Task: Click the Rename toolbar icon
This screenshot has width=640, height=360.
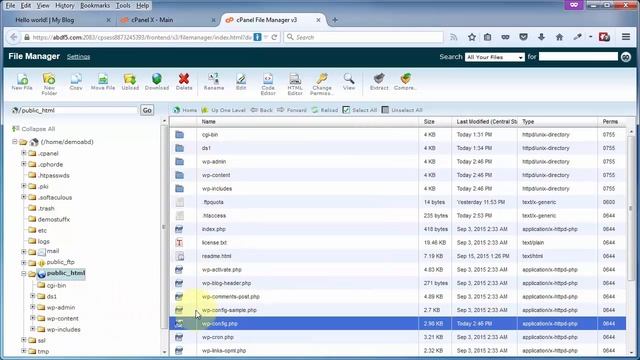Action: pos(213,82)
